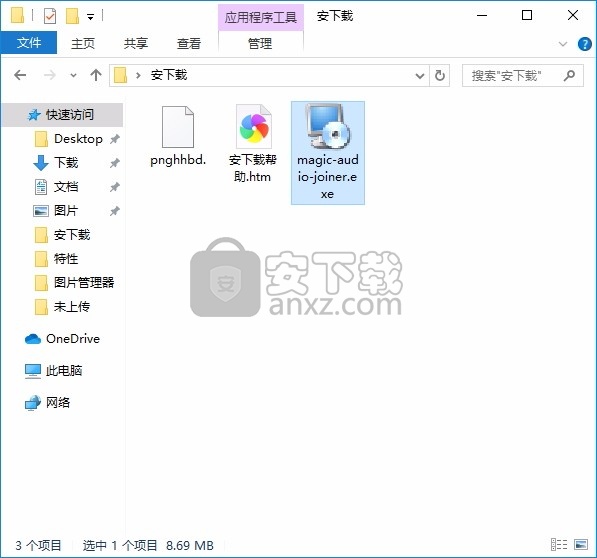Click the Properties checkmark quick access icon
The height and width of the screenshot is (558, 597).
pyautogui.click(x=50, y=16)
